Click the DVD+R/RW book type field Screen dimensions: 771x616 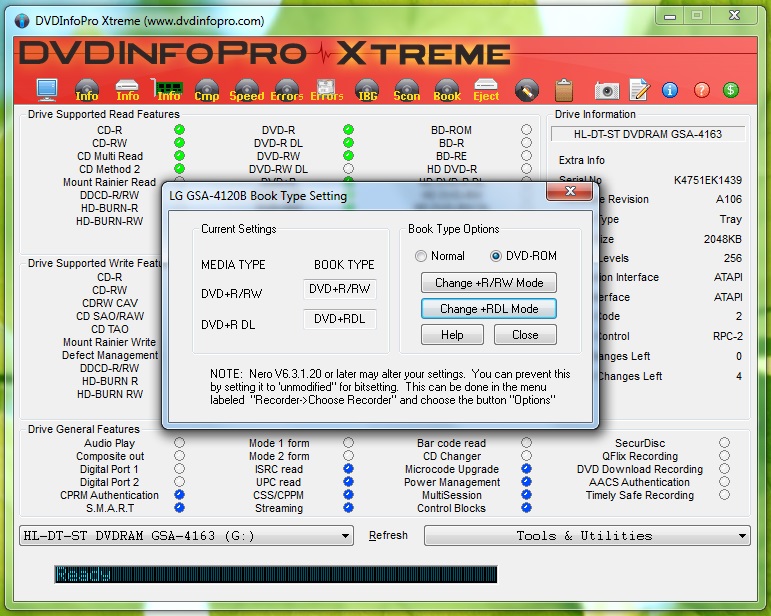[x=339, y=289]
